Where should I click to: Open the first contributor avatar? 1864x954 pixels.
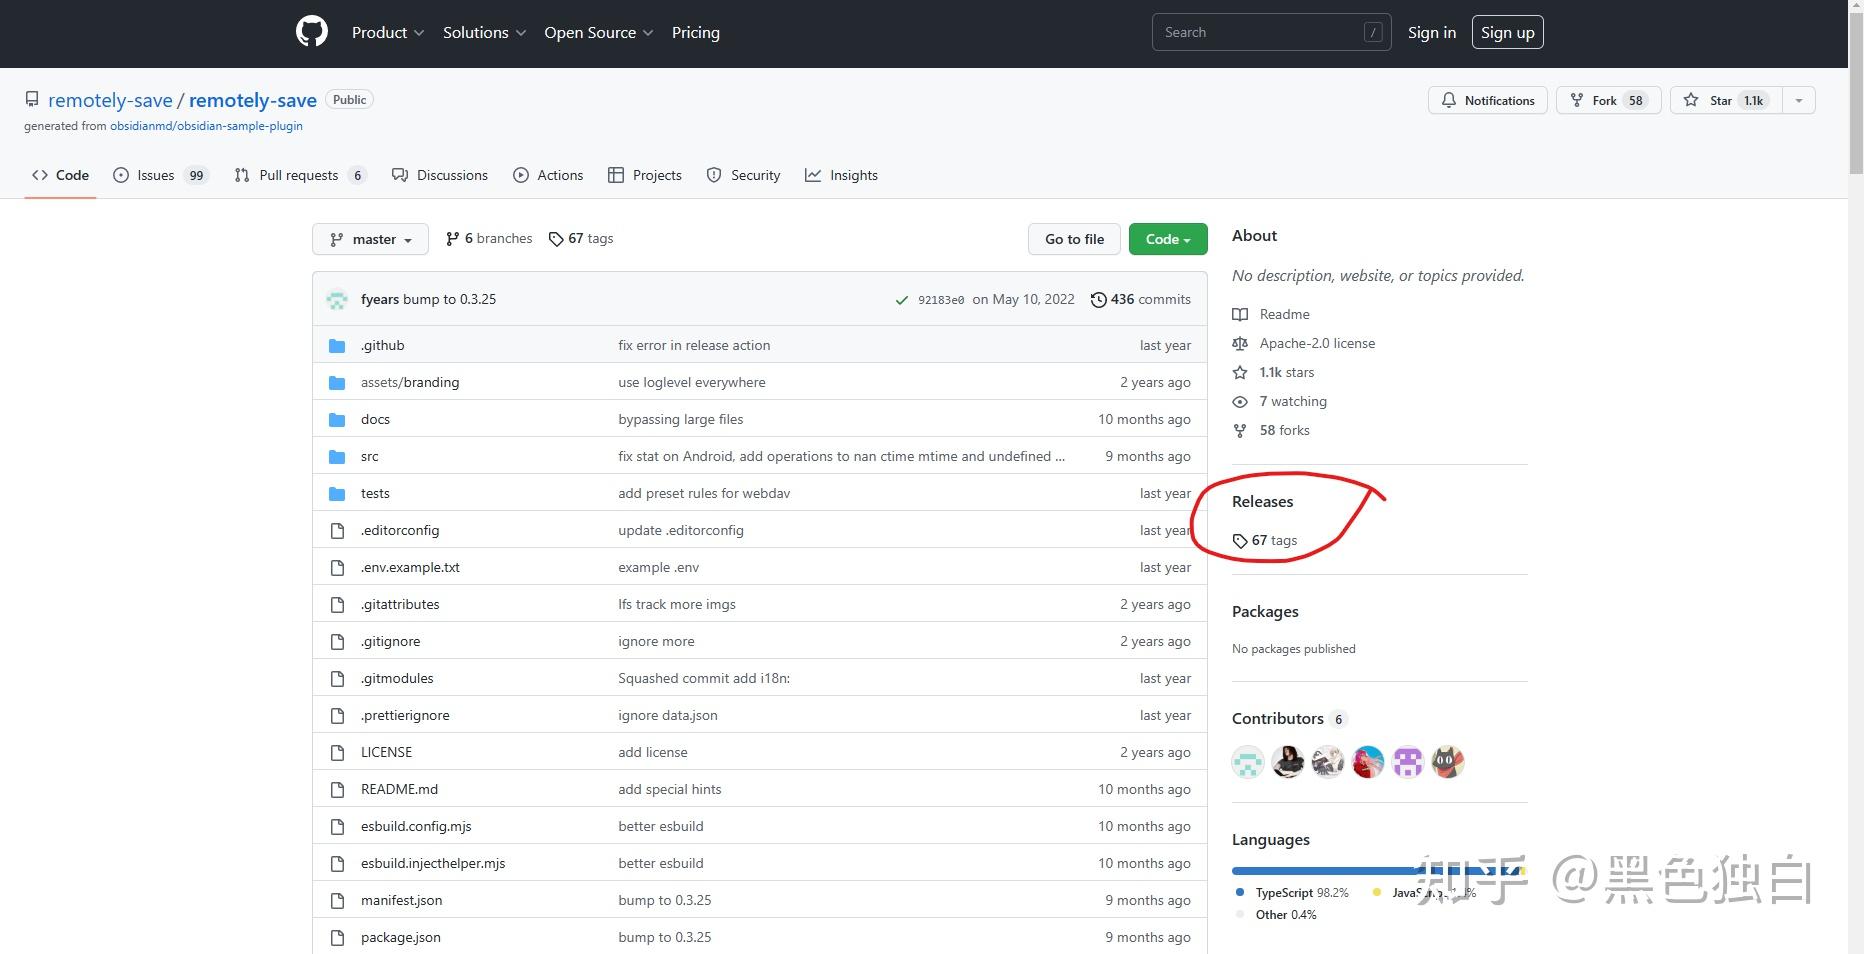point(1248,762)
